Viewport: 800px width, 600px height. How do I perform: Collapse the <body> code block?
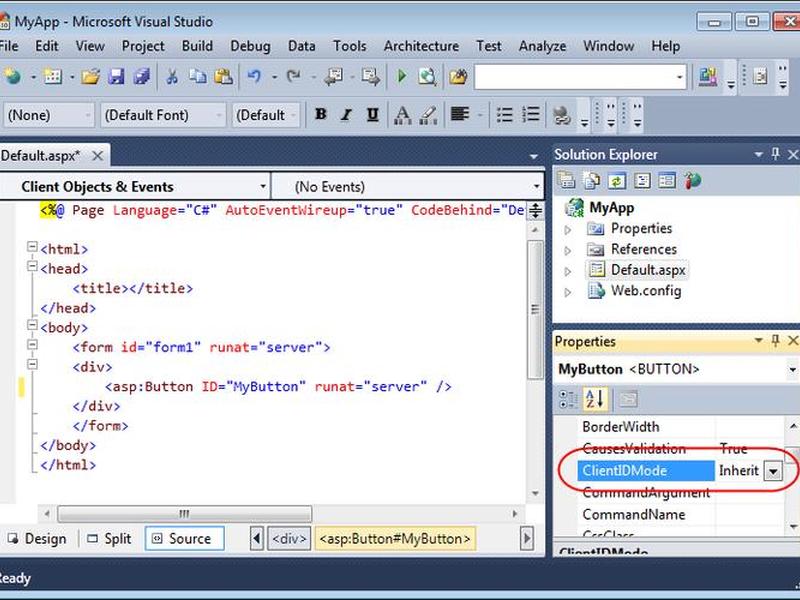[x=32, y=325]
